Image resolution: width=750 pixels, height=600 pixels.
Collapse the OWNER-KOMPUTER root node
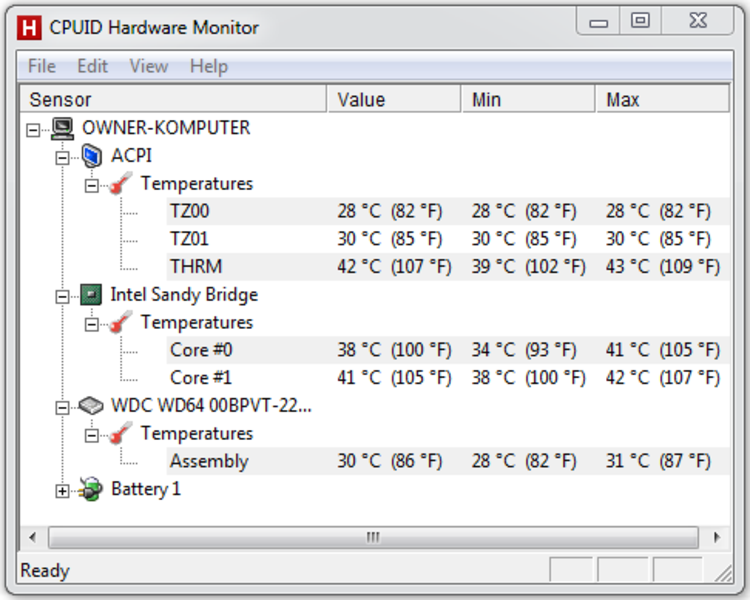[x=33, y=130]
